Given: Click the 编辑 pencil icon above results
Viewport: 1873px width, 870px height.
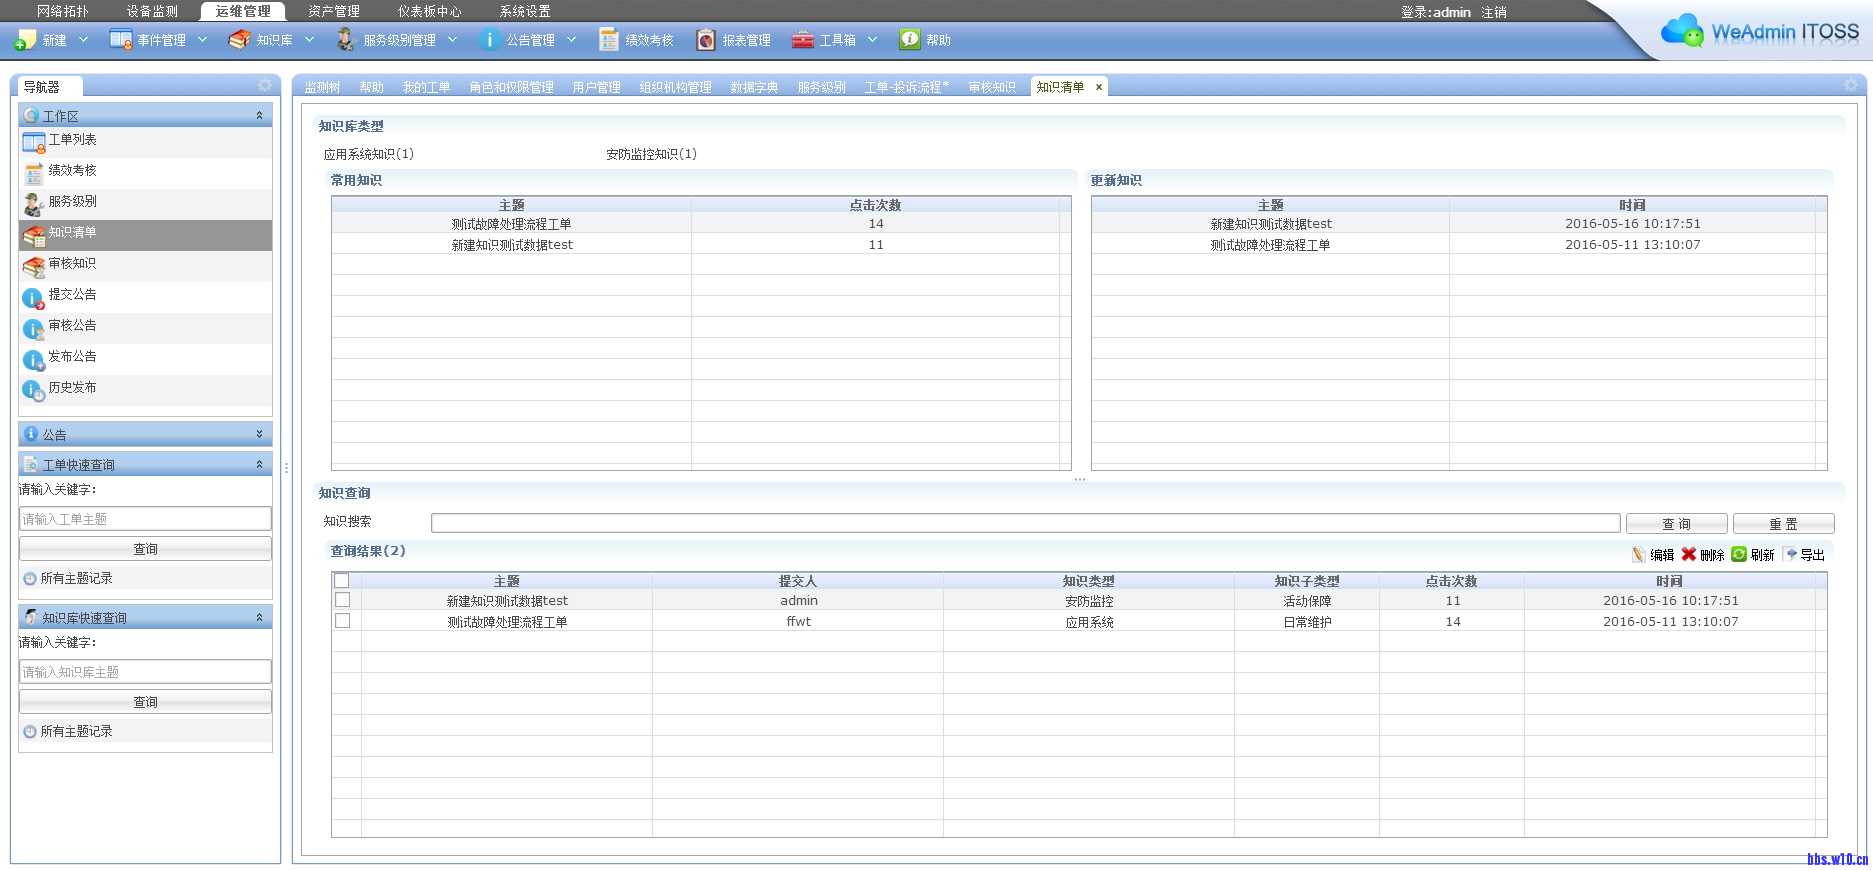Looking at the screenshot, I should [x=1638, y=555].
